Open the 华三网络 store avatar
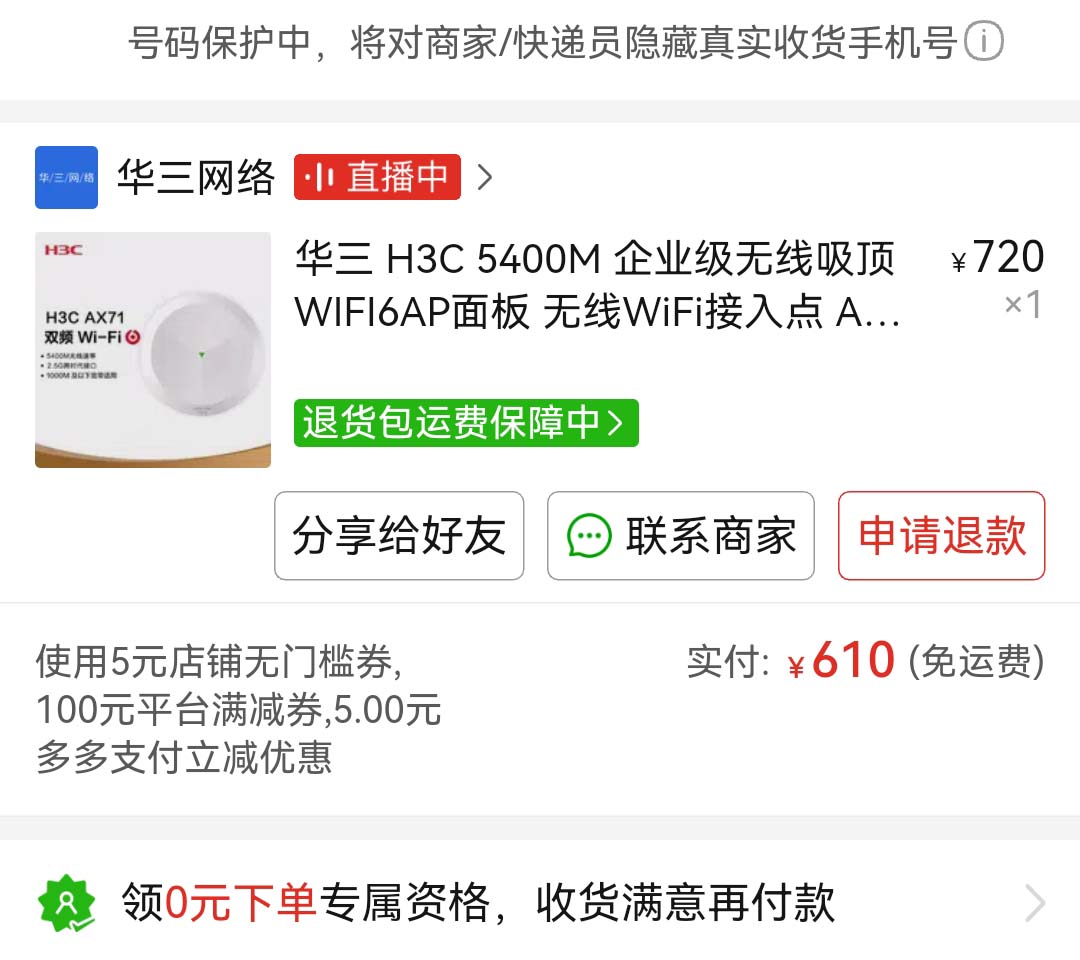The width and height of the screenshot is (1080, 960). pyautogui.click(x=66, y=177)
